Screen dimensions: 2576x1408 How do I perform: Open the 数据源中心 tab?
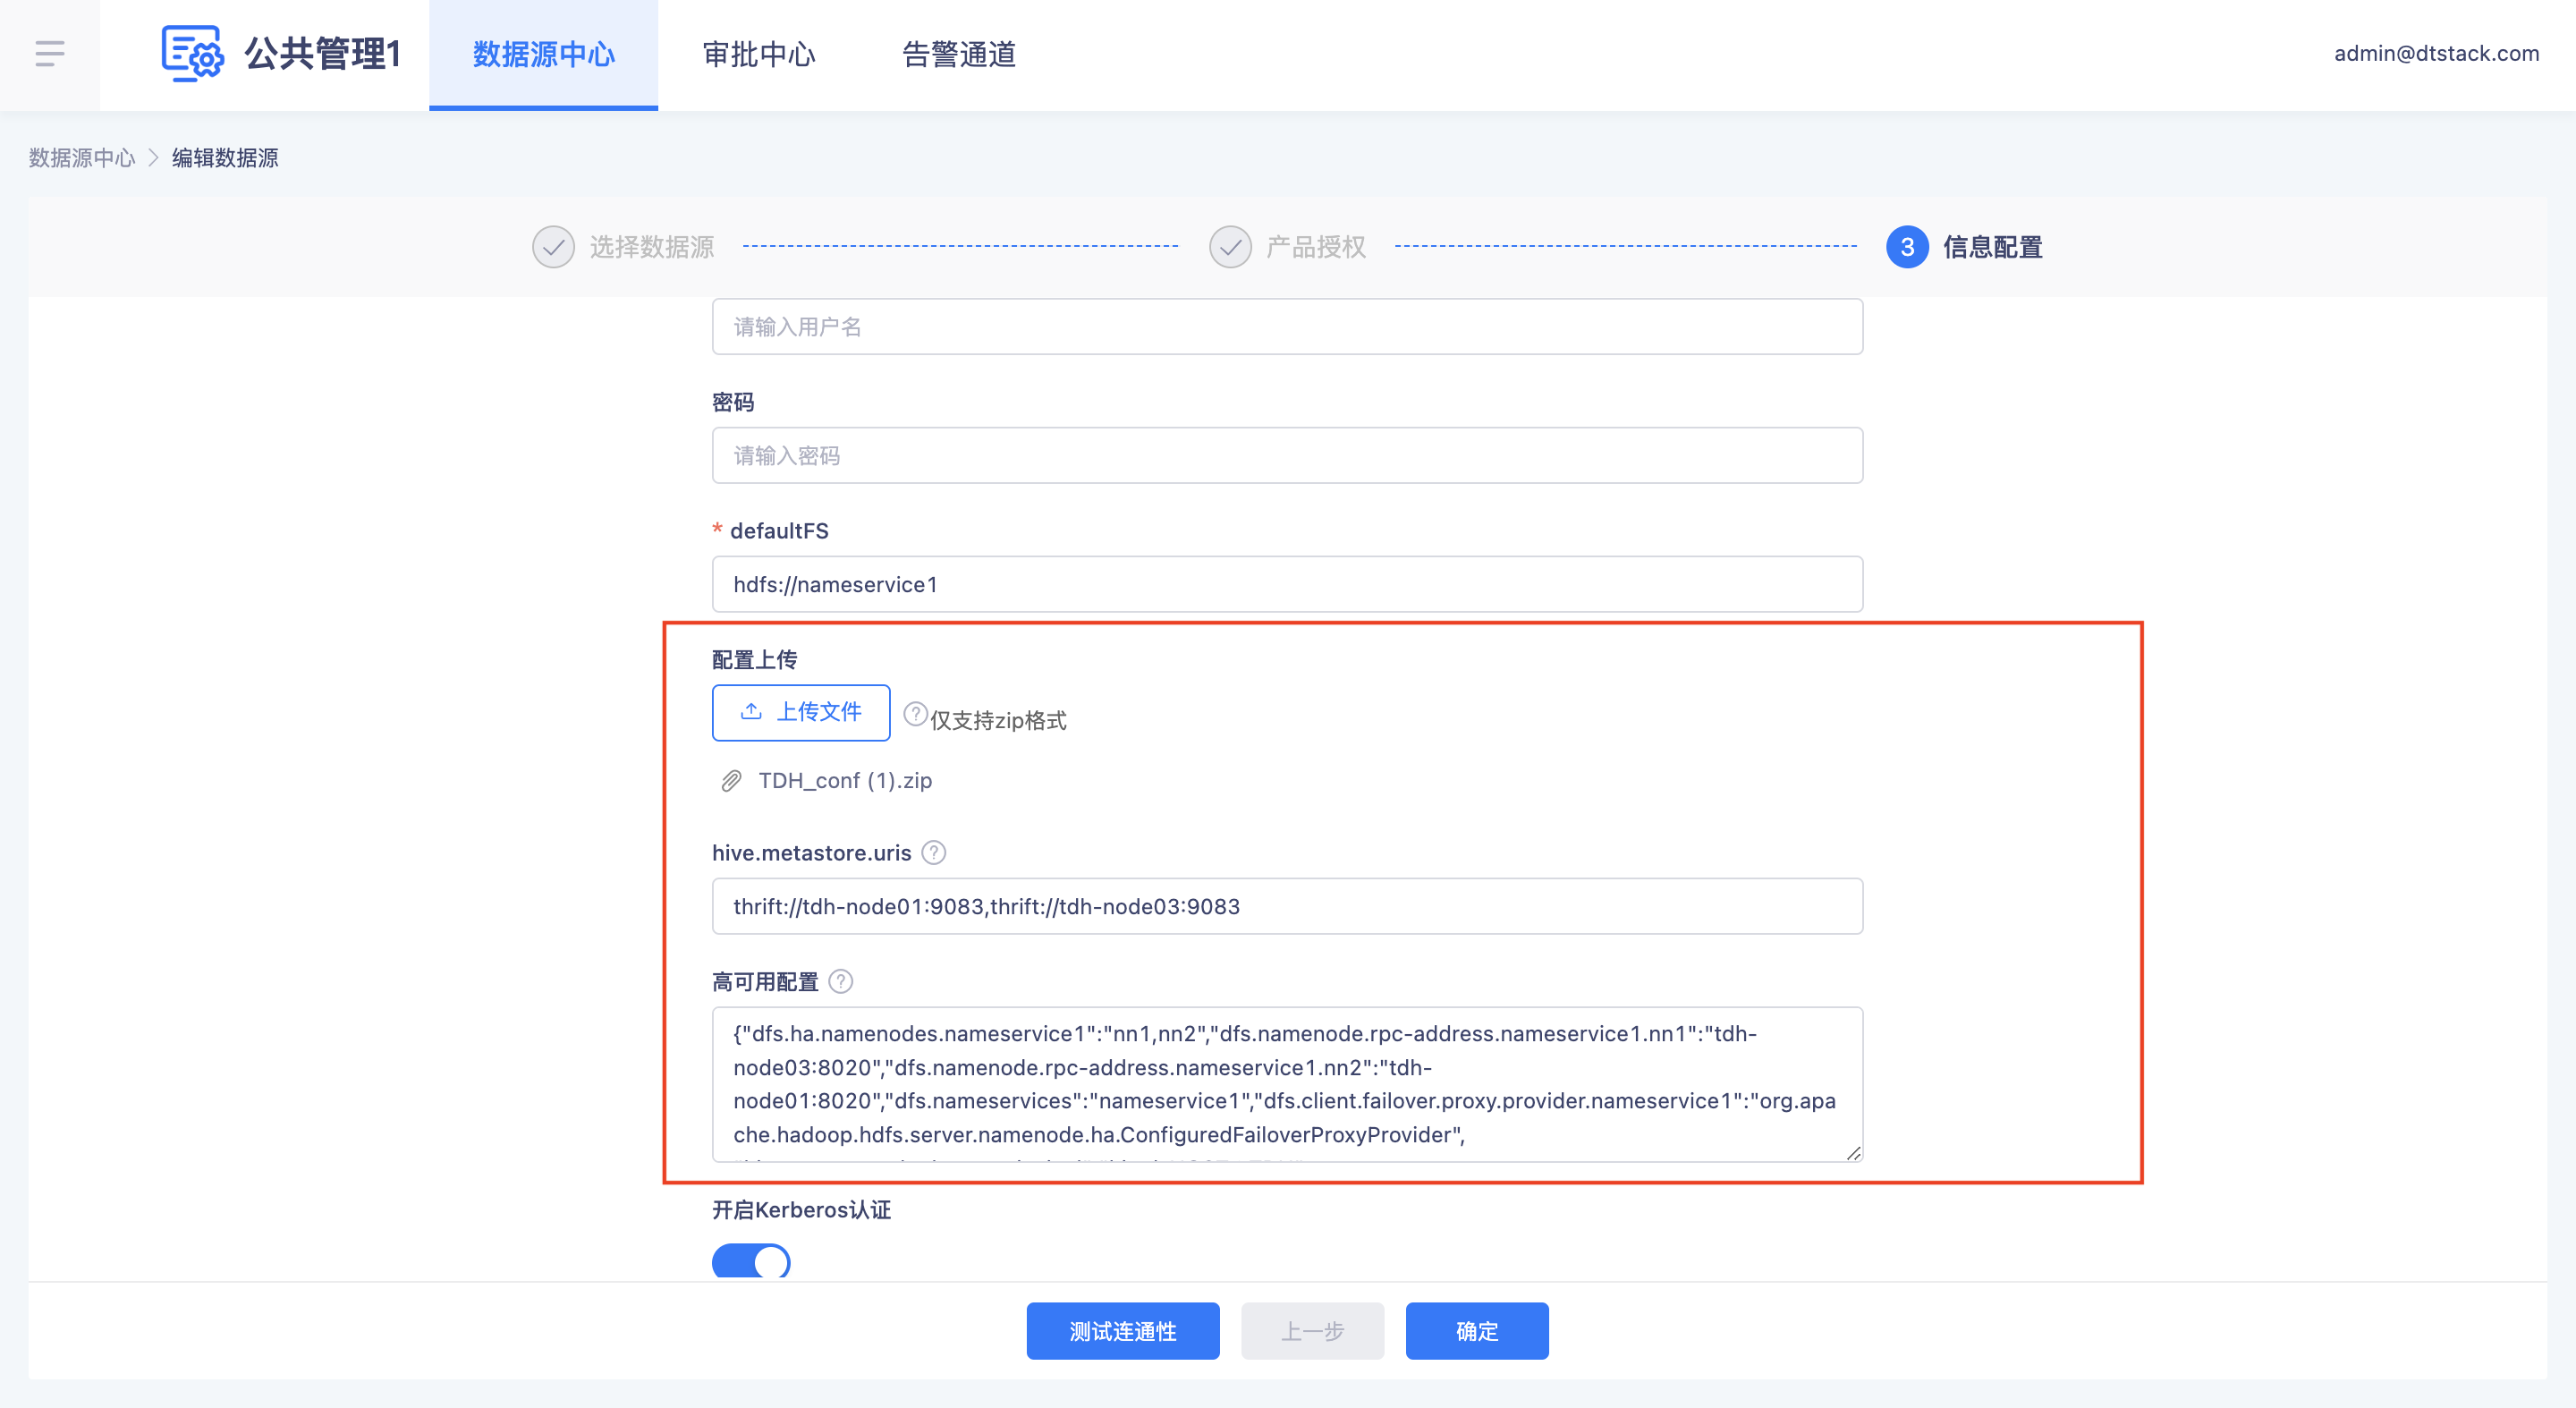point(543,54)
